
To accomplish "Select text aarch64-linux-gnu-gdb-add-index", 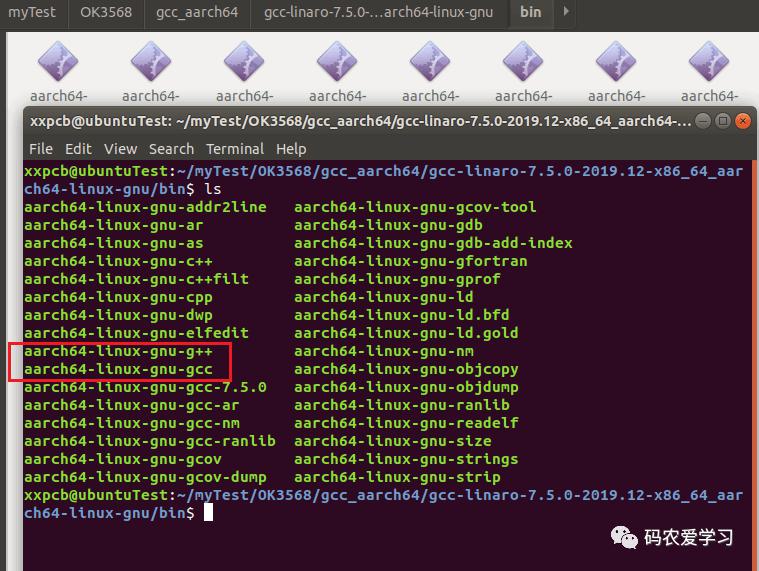I will tap(433, 243).
